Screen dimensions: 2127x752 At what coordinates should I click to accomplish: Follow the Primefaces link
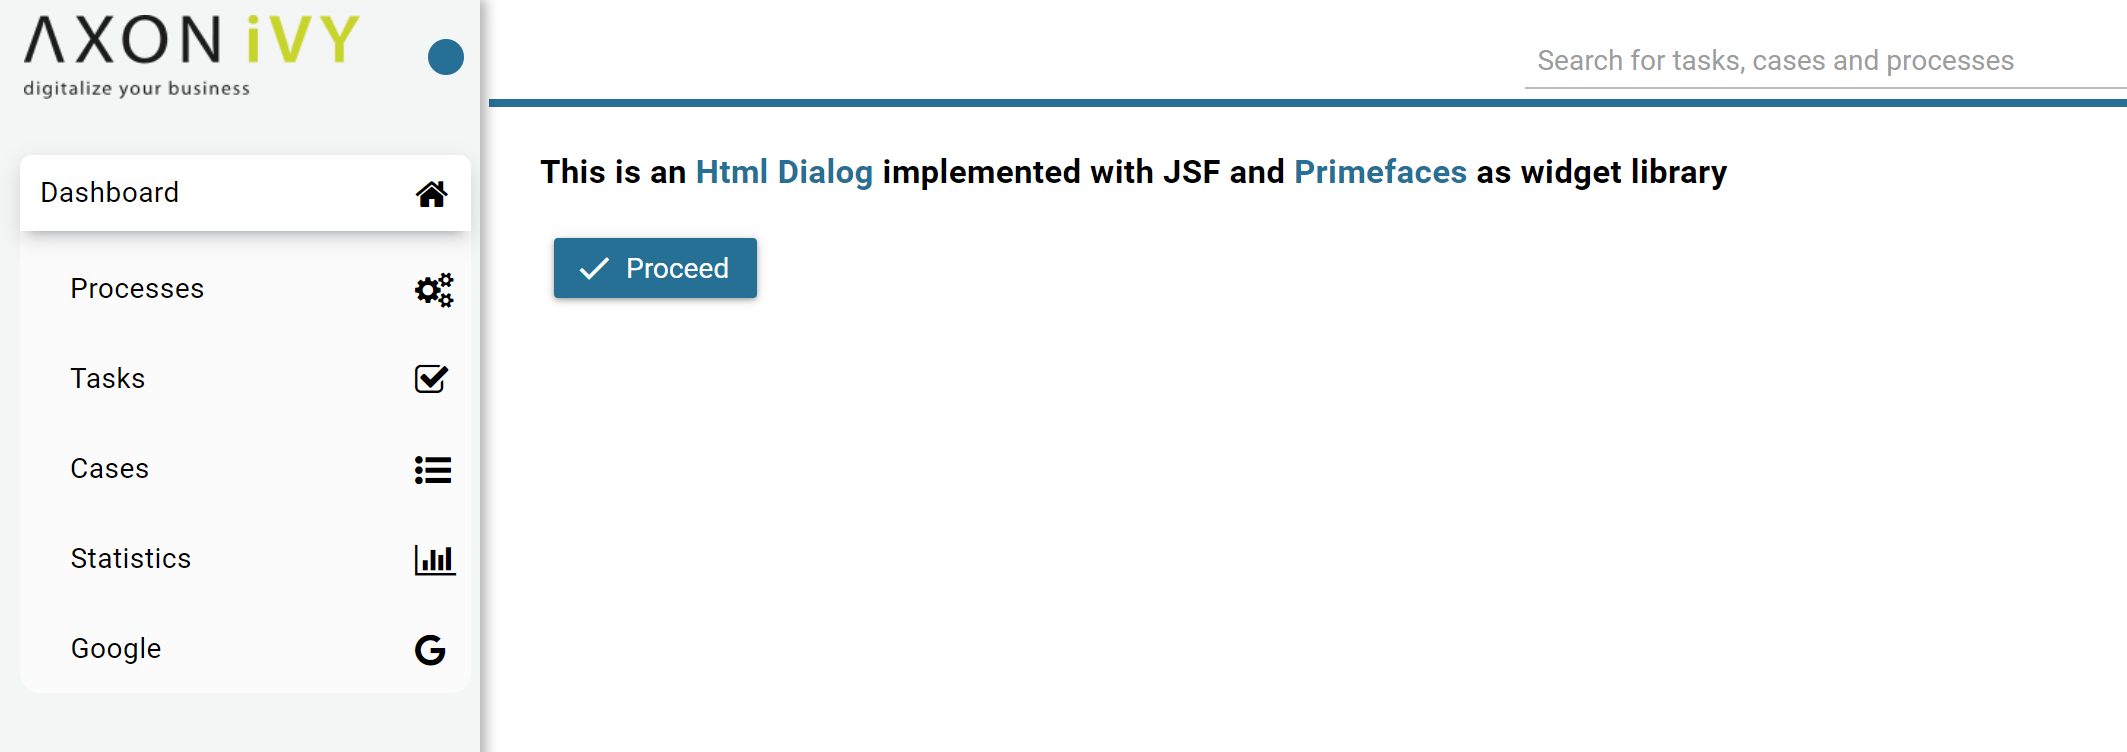coord(1380,172)
